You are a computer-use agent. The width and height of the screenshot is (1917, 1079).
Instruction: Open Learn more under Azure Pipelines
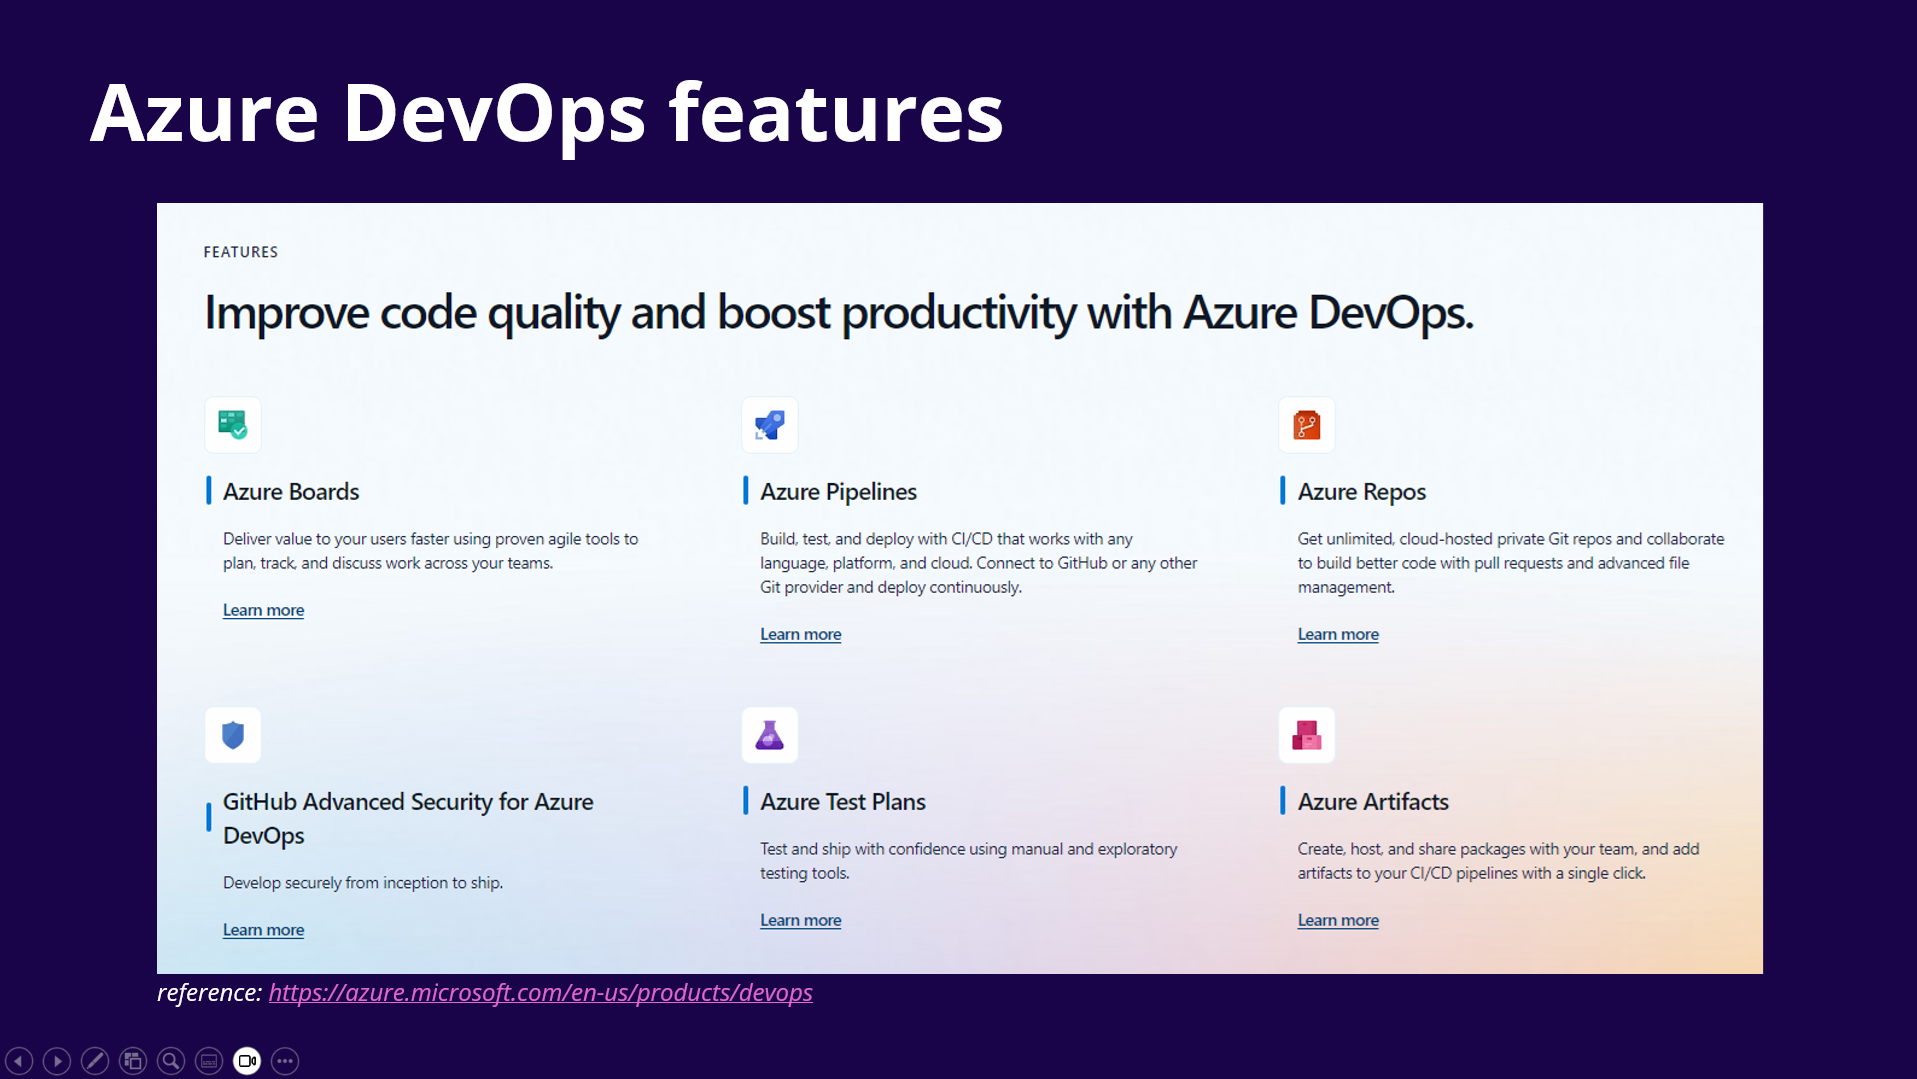800,634
